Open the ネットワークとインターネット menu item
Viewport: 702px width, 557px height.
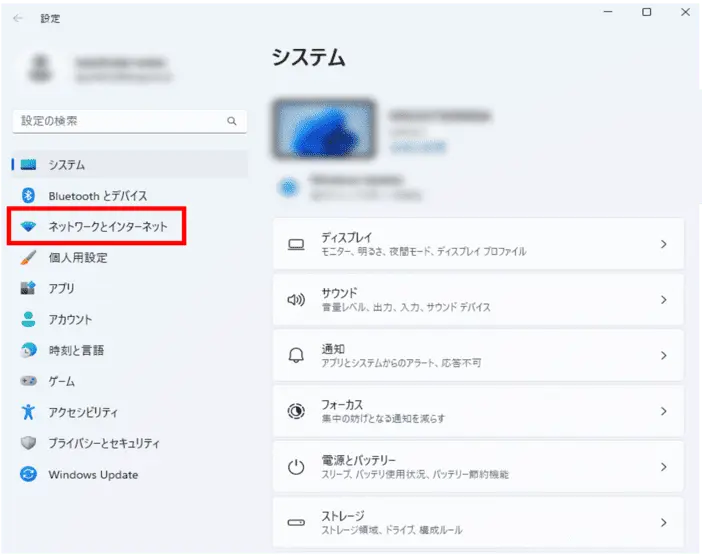point(115,227)
